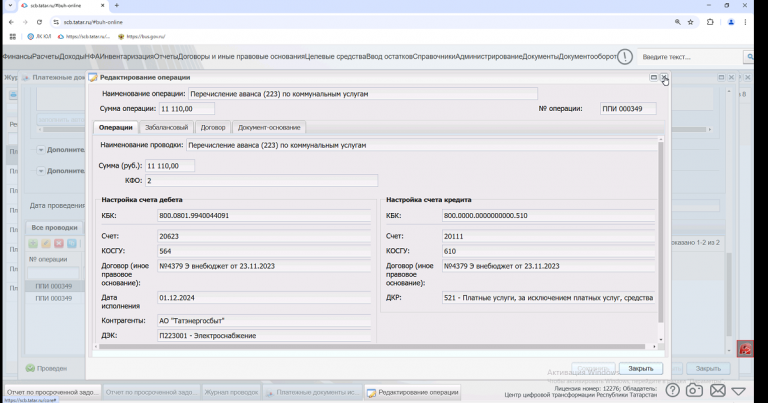Open the browser tab search dropdown arrow
This screenshot has width=768, height=403.
click(10, 5)
